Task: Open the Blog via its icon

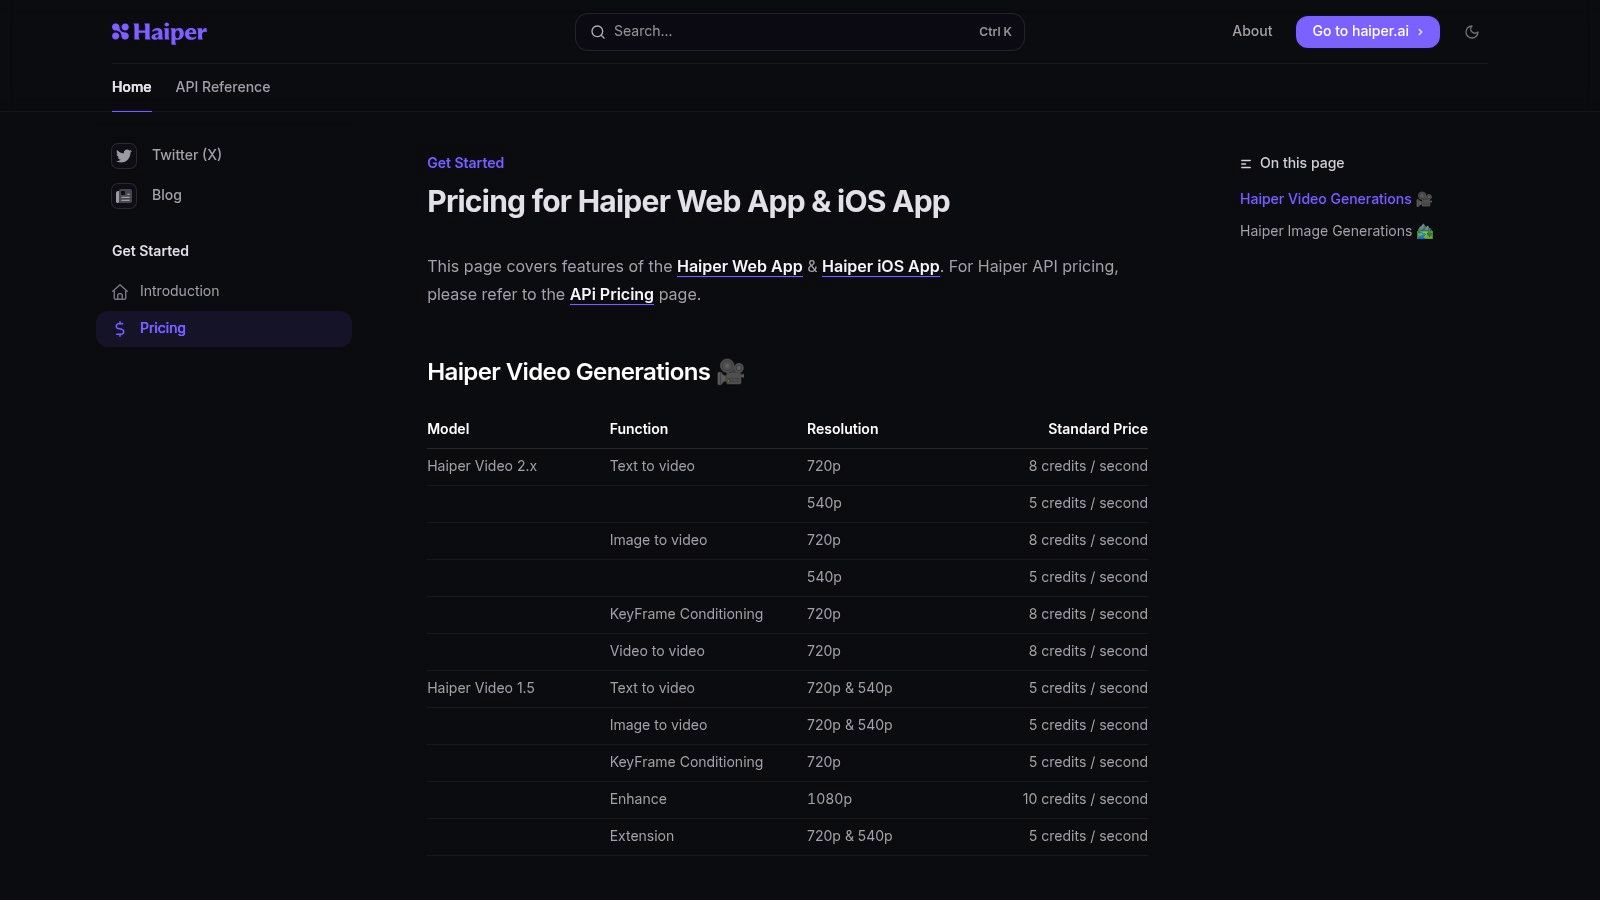Action: point(123,195)
